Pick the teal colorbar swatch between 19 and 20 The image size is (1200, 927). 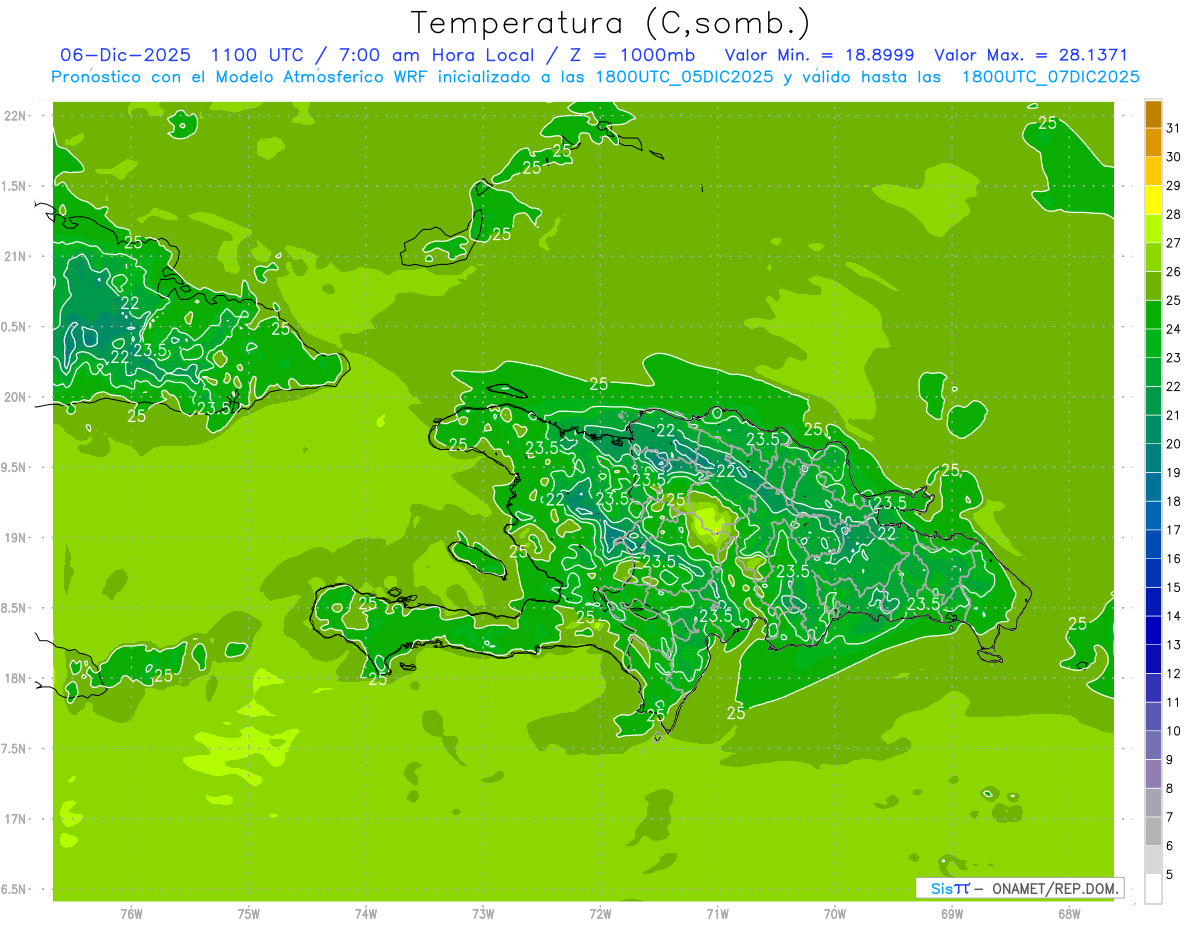pyautogui.click(x=1153, y=459)
